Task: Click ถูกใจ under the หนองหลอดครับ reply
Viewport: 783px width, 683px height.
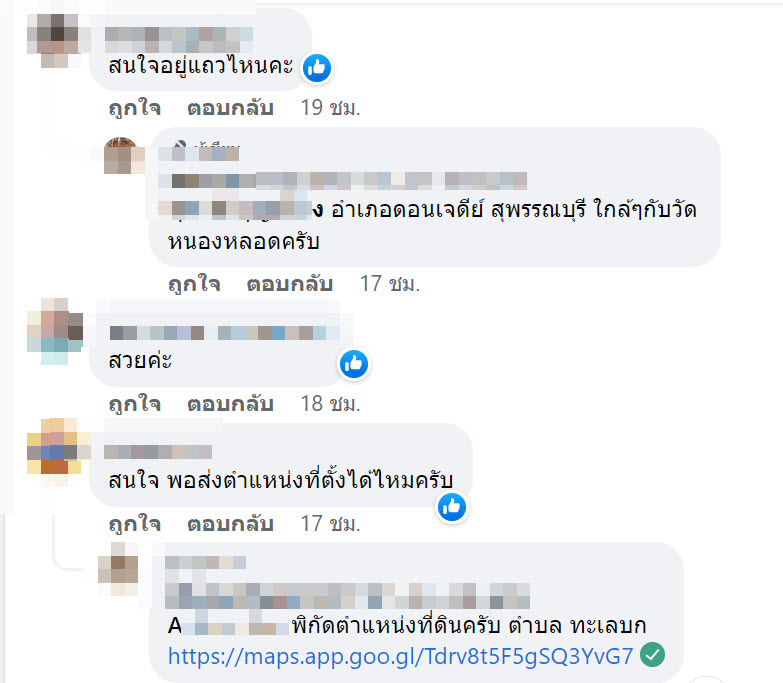Action: pyautogui.click(x=194, y=284)
